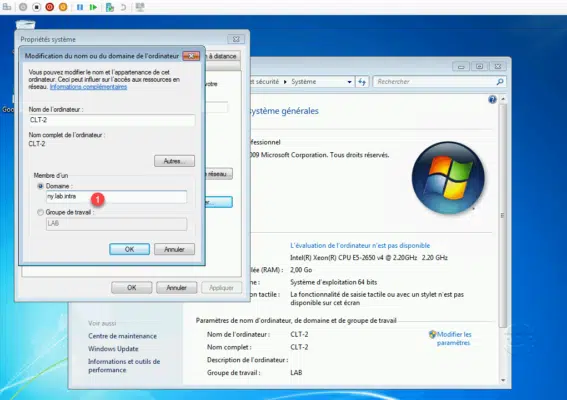Close the domain modification dialog
Image resolution: width=567 pixels, height=400 pixels.
pos(191,56)
